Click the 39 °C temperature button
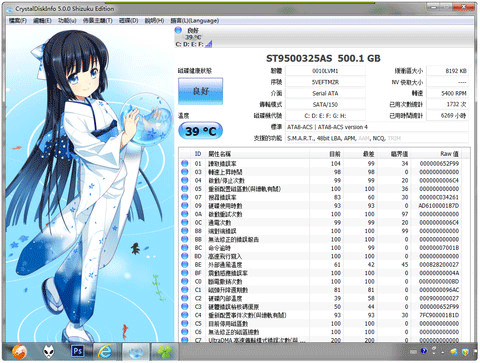Viewport: 480px width, 363px height. point(200,131)
